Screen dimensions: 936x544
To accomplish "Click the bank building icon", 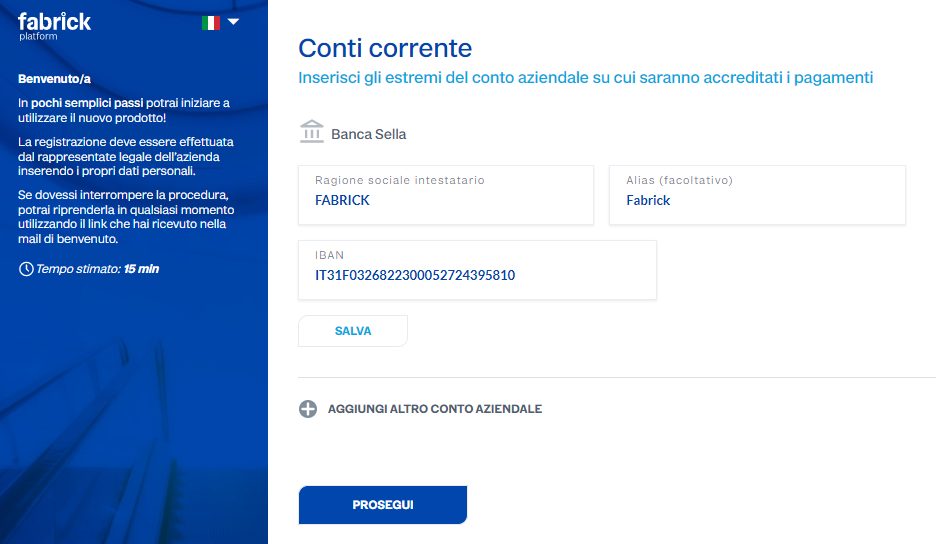I will pyautogui.click(x=312, y=131).
